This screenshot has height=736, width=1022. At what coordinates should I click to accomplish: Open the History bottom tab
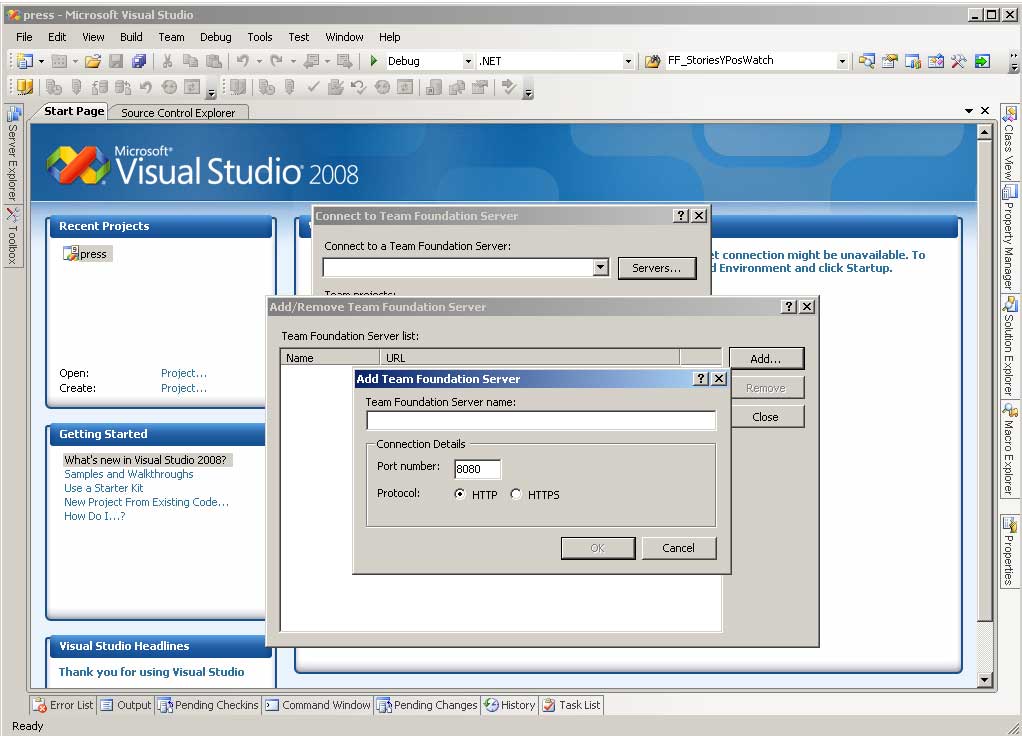coord(510,705)
